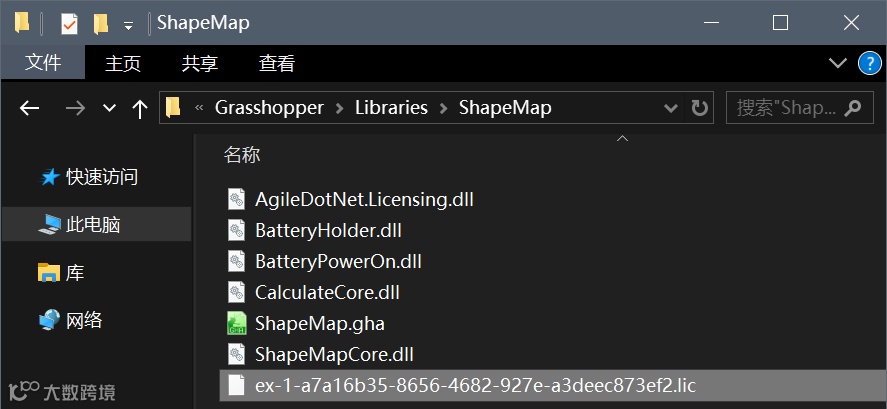Click the CalculateCore.dll gear file icon
887x409 pixels.
pos(236,292)
